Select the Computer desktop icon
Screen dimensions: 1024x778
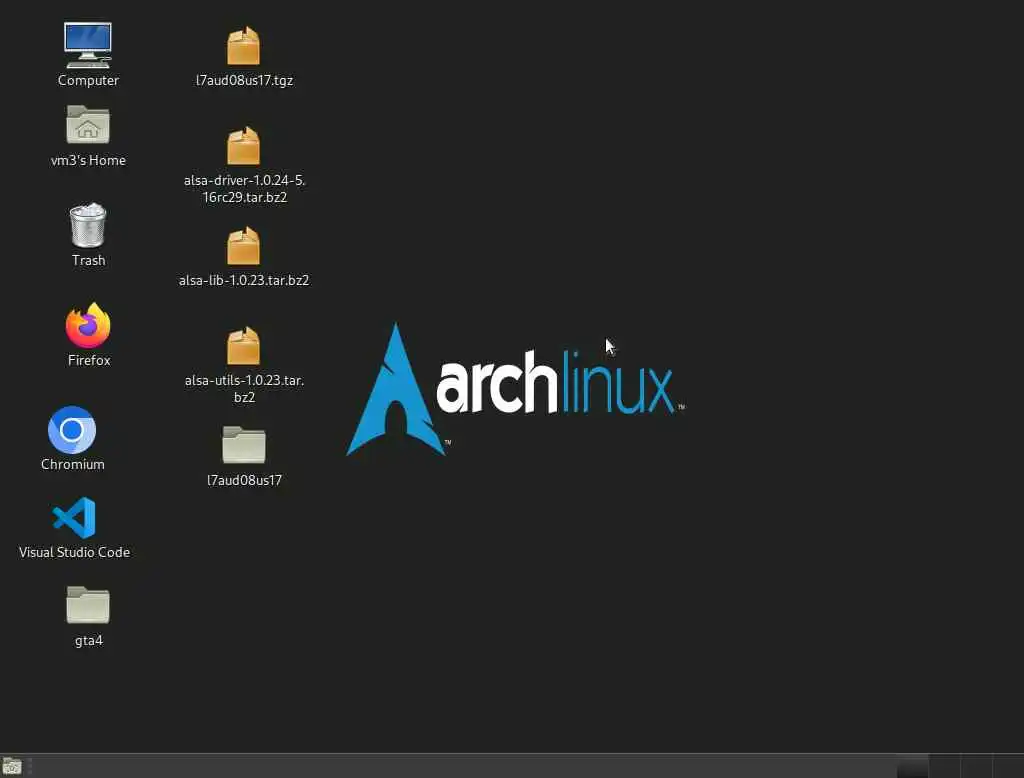click(x=88, y=45)
